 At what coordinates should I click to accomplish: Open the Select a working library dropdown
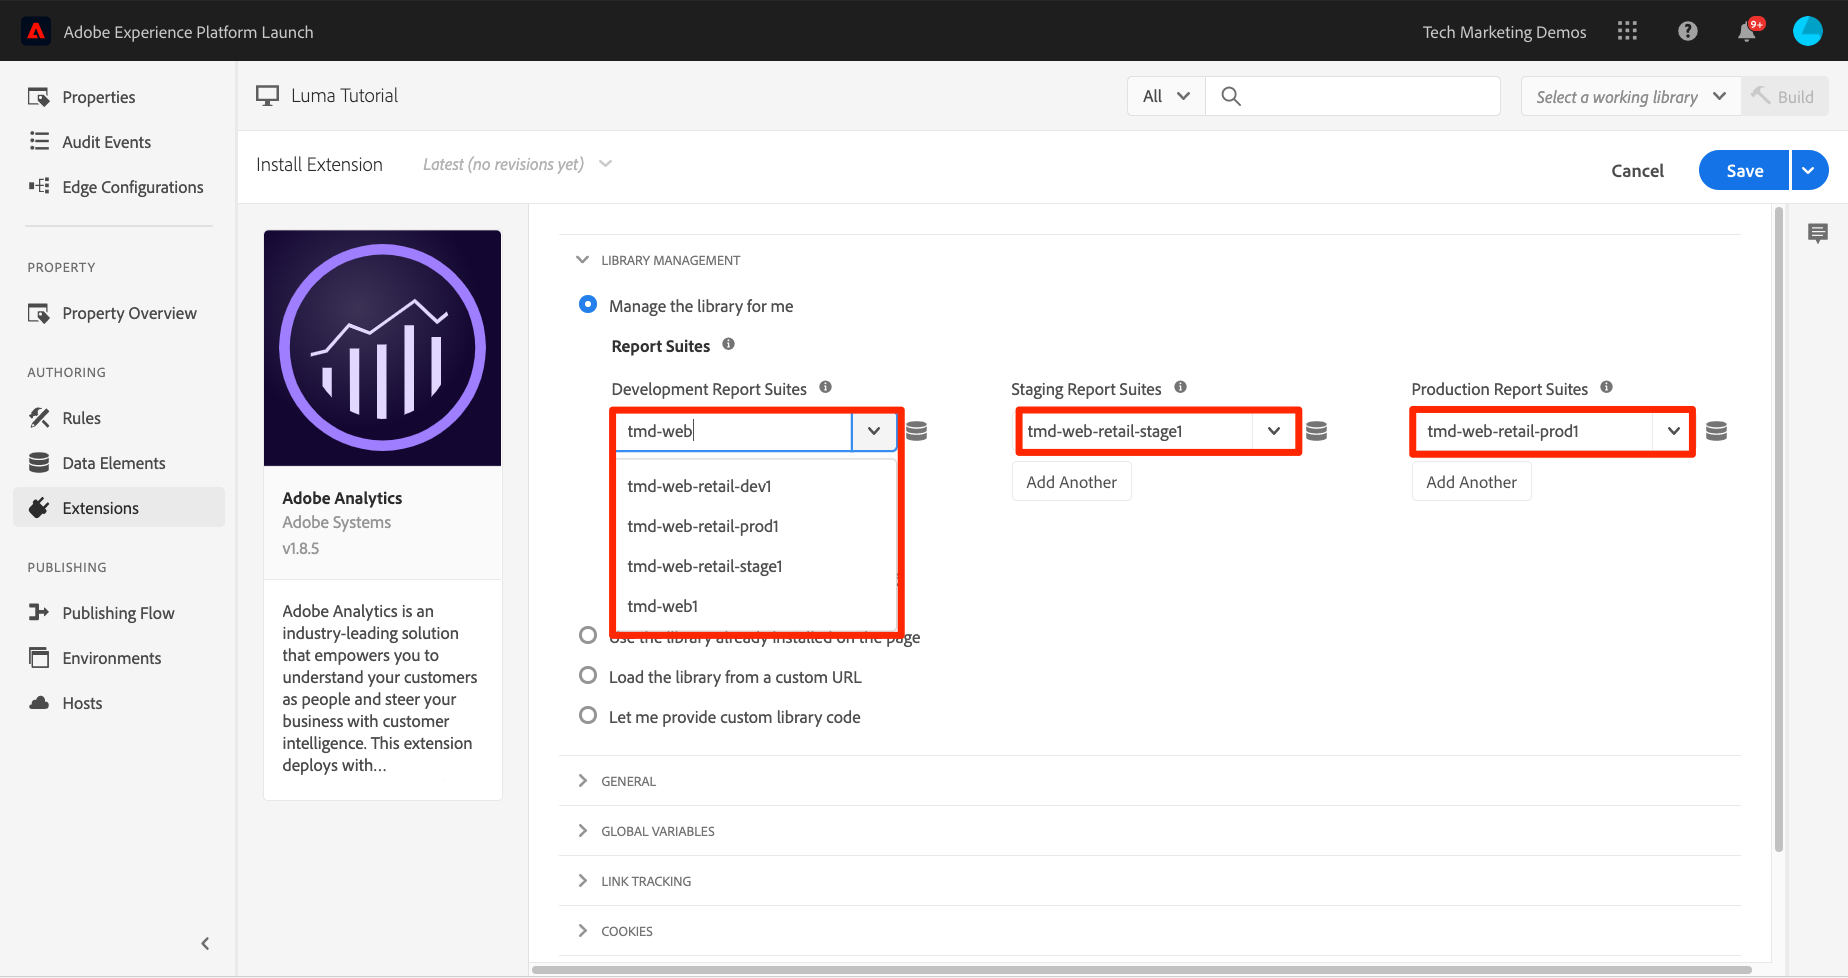[1629, 96]
